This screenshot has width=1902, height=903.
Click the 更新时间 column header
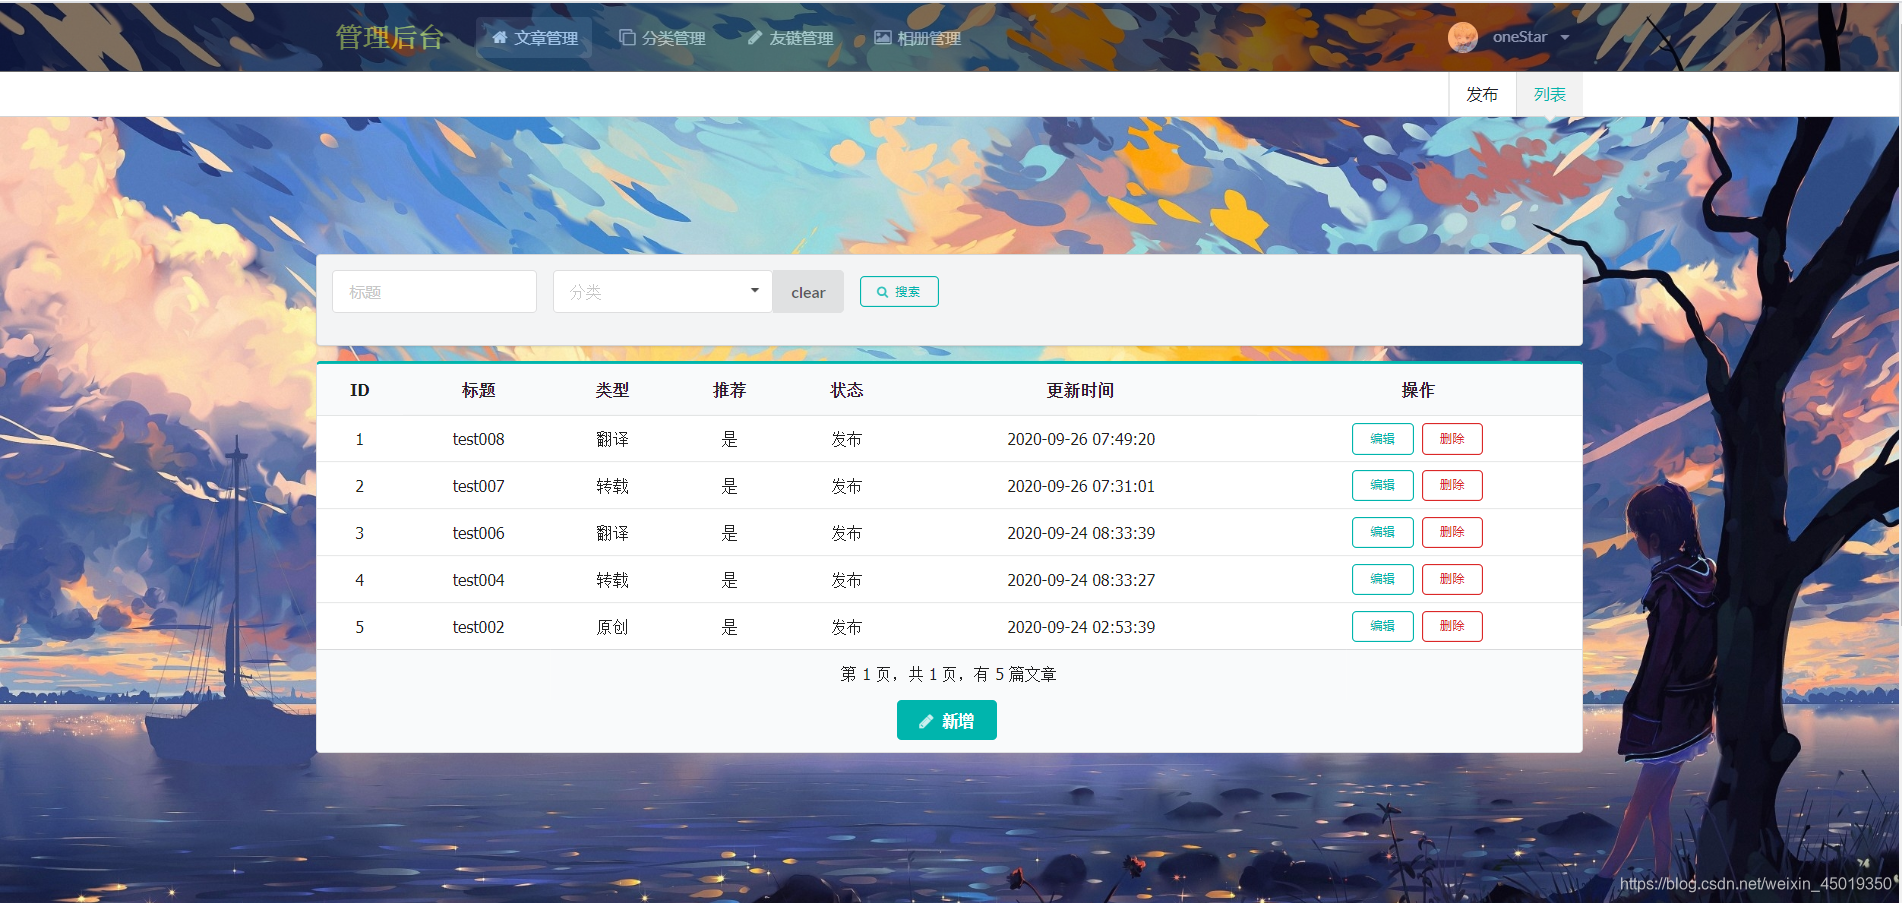(x=1080, y=390)
